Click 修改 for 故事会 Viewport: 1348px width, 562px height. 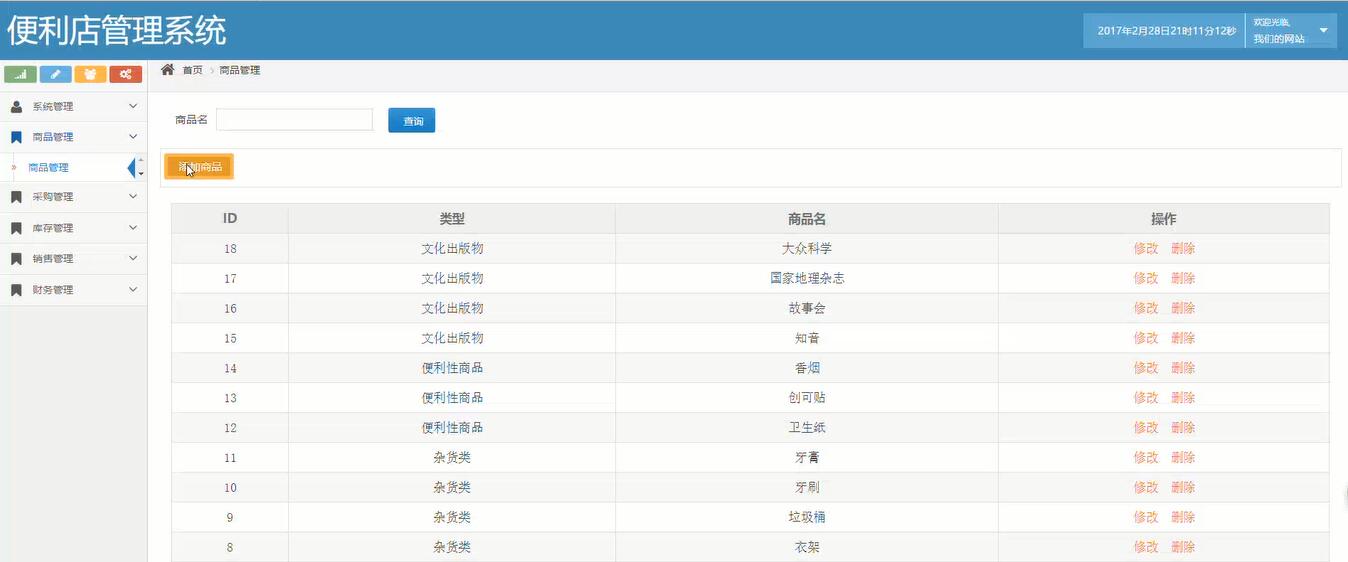pos(1146,308)
